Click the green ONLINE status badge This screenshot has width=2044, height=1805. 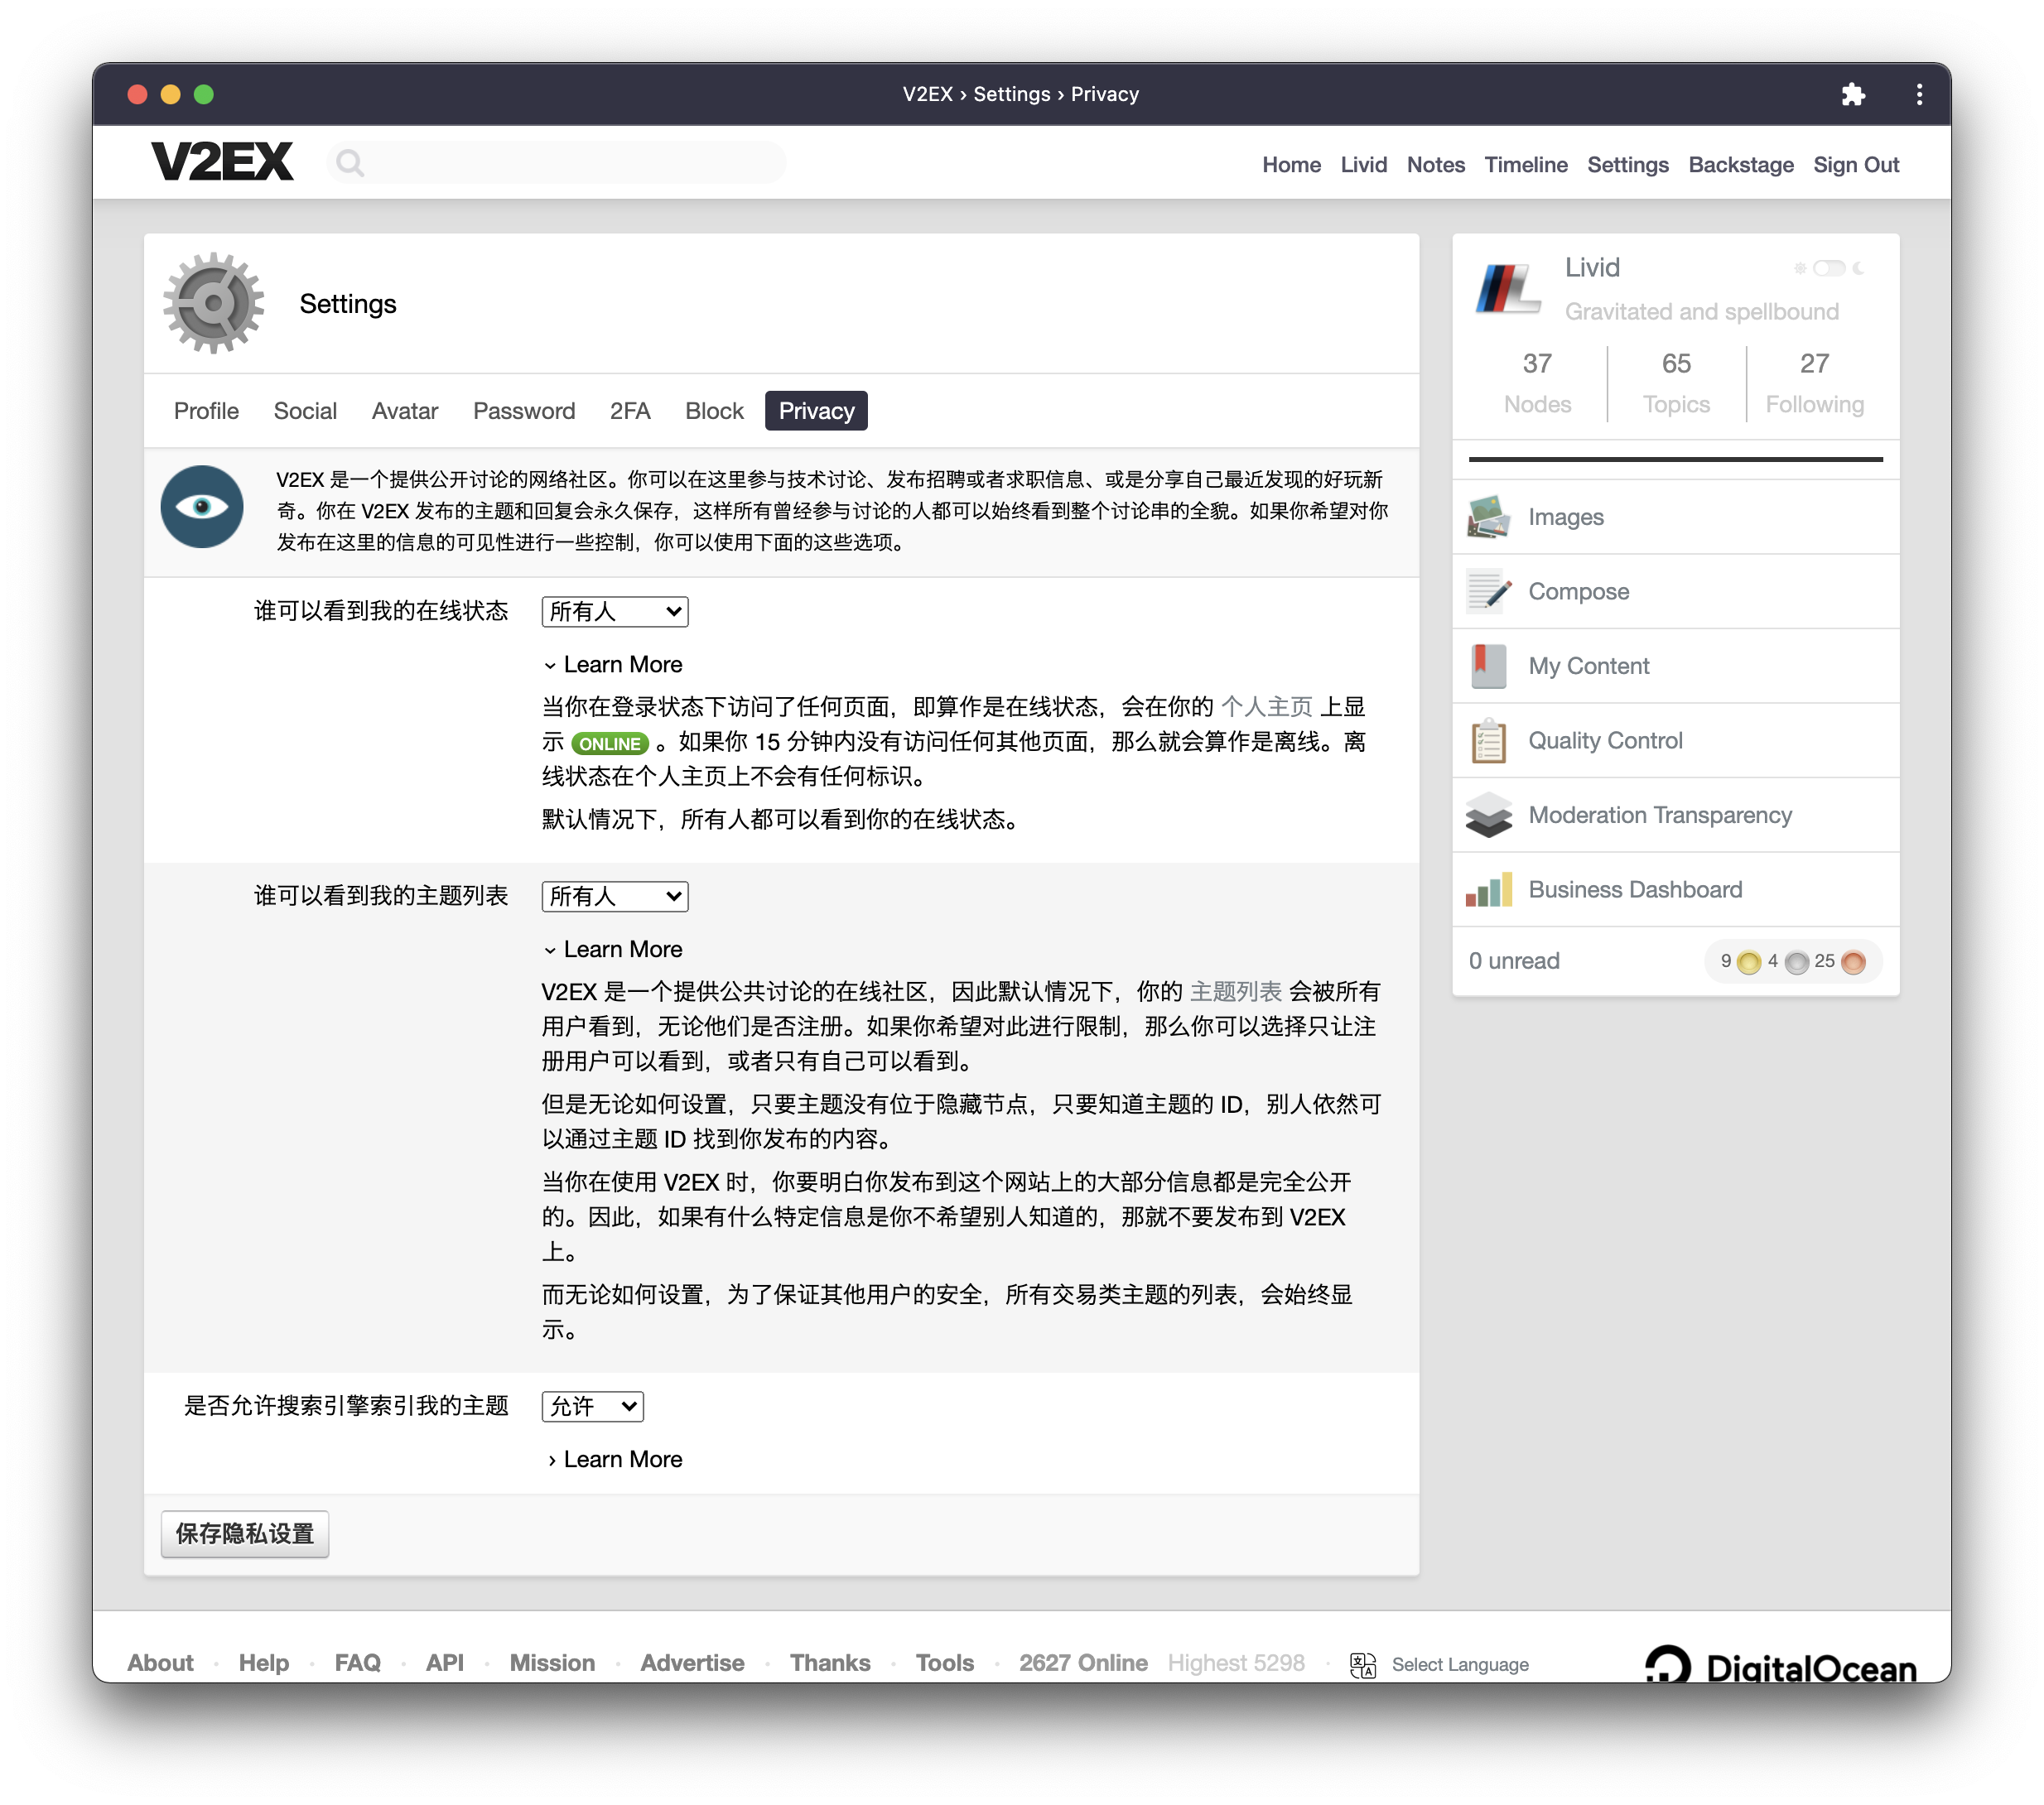click(x=610, y=744)
